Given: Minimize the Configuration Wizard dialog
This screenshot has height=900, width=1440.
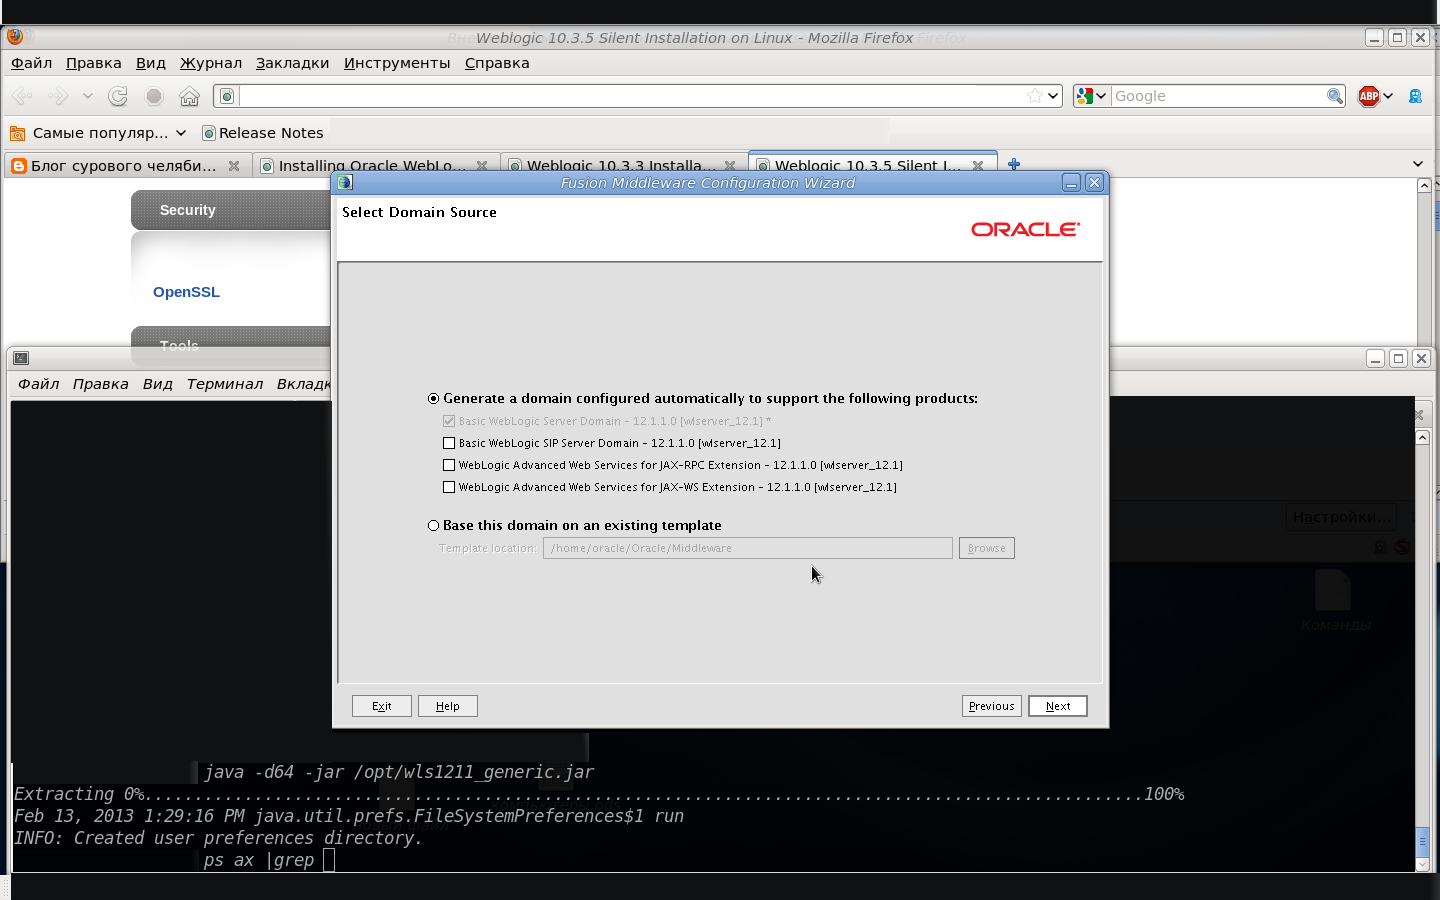Looking at the screenshot, I should (1071, 182).
